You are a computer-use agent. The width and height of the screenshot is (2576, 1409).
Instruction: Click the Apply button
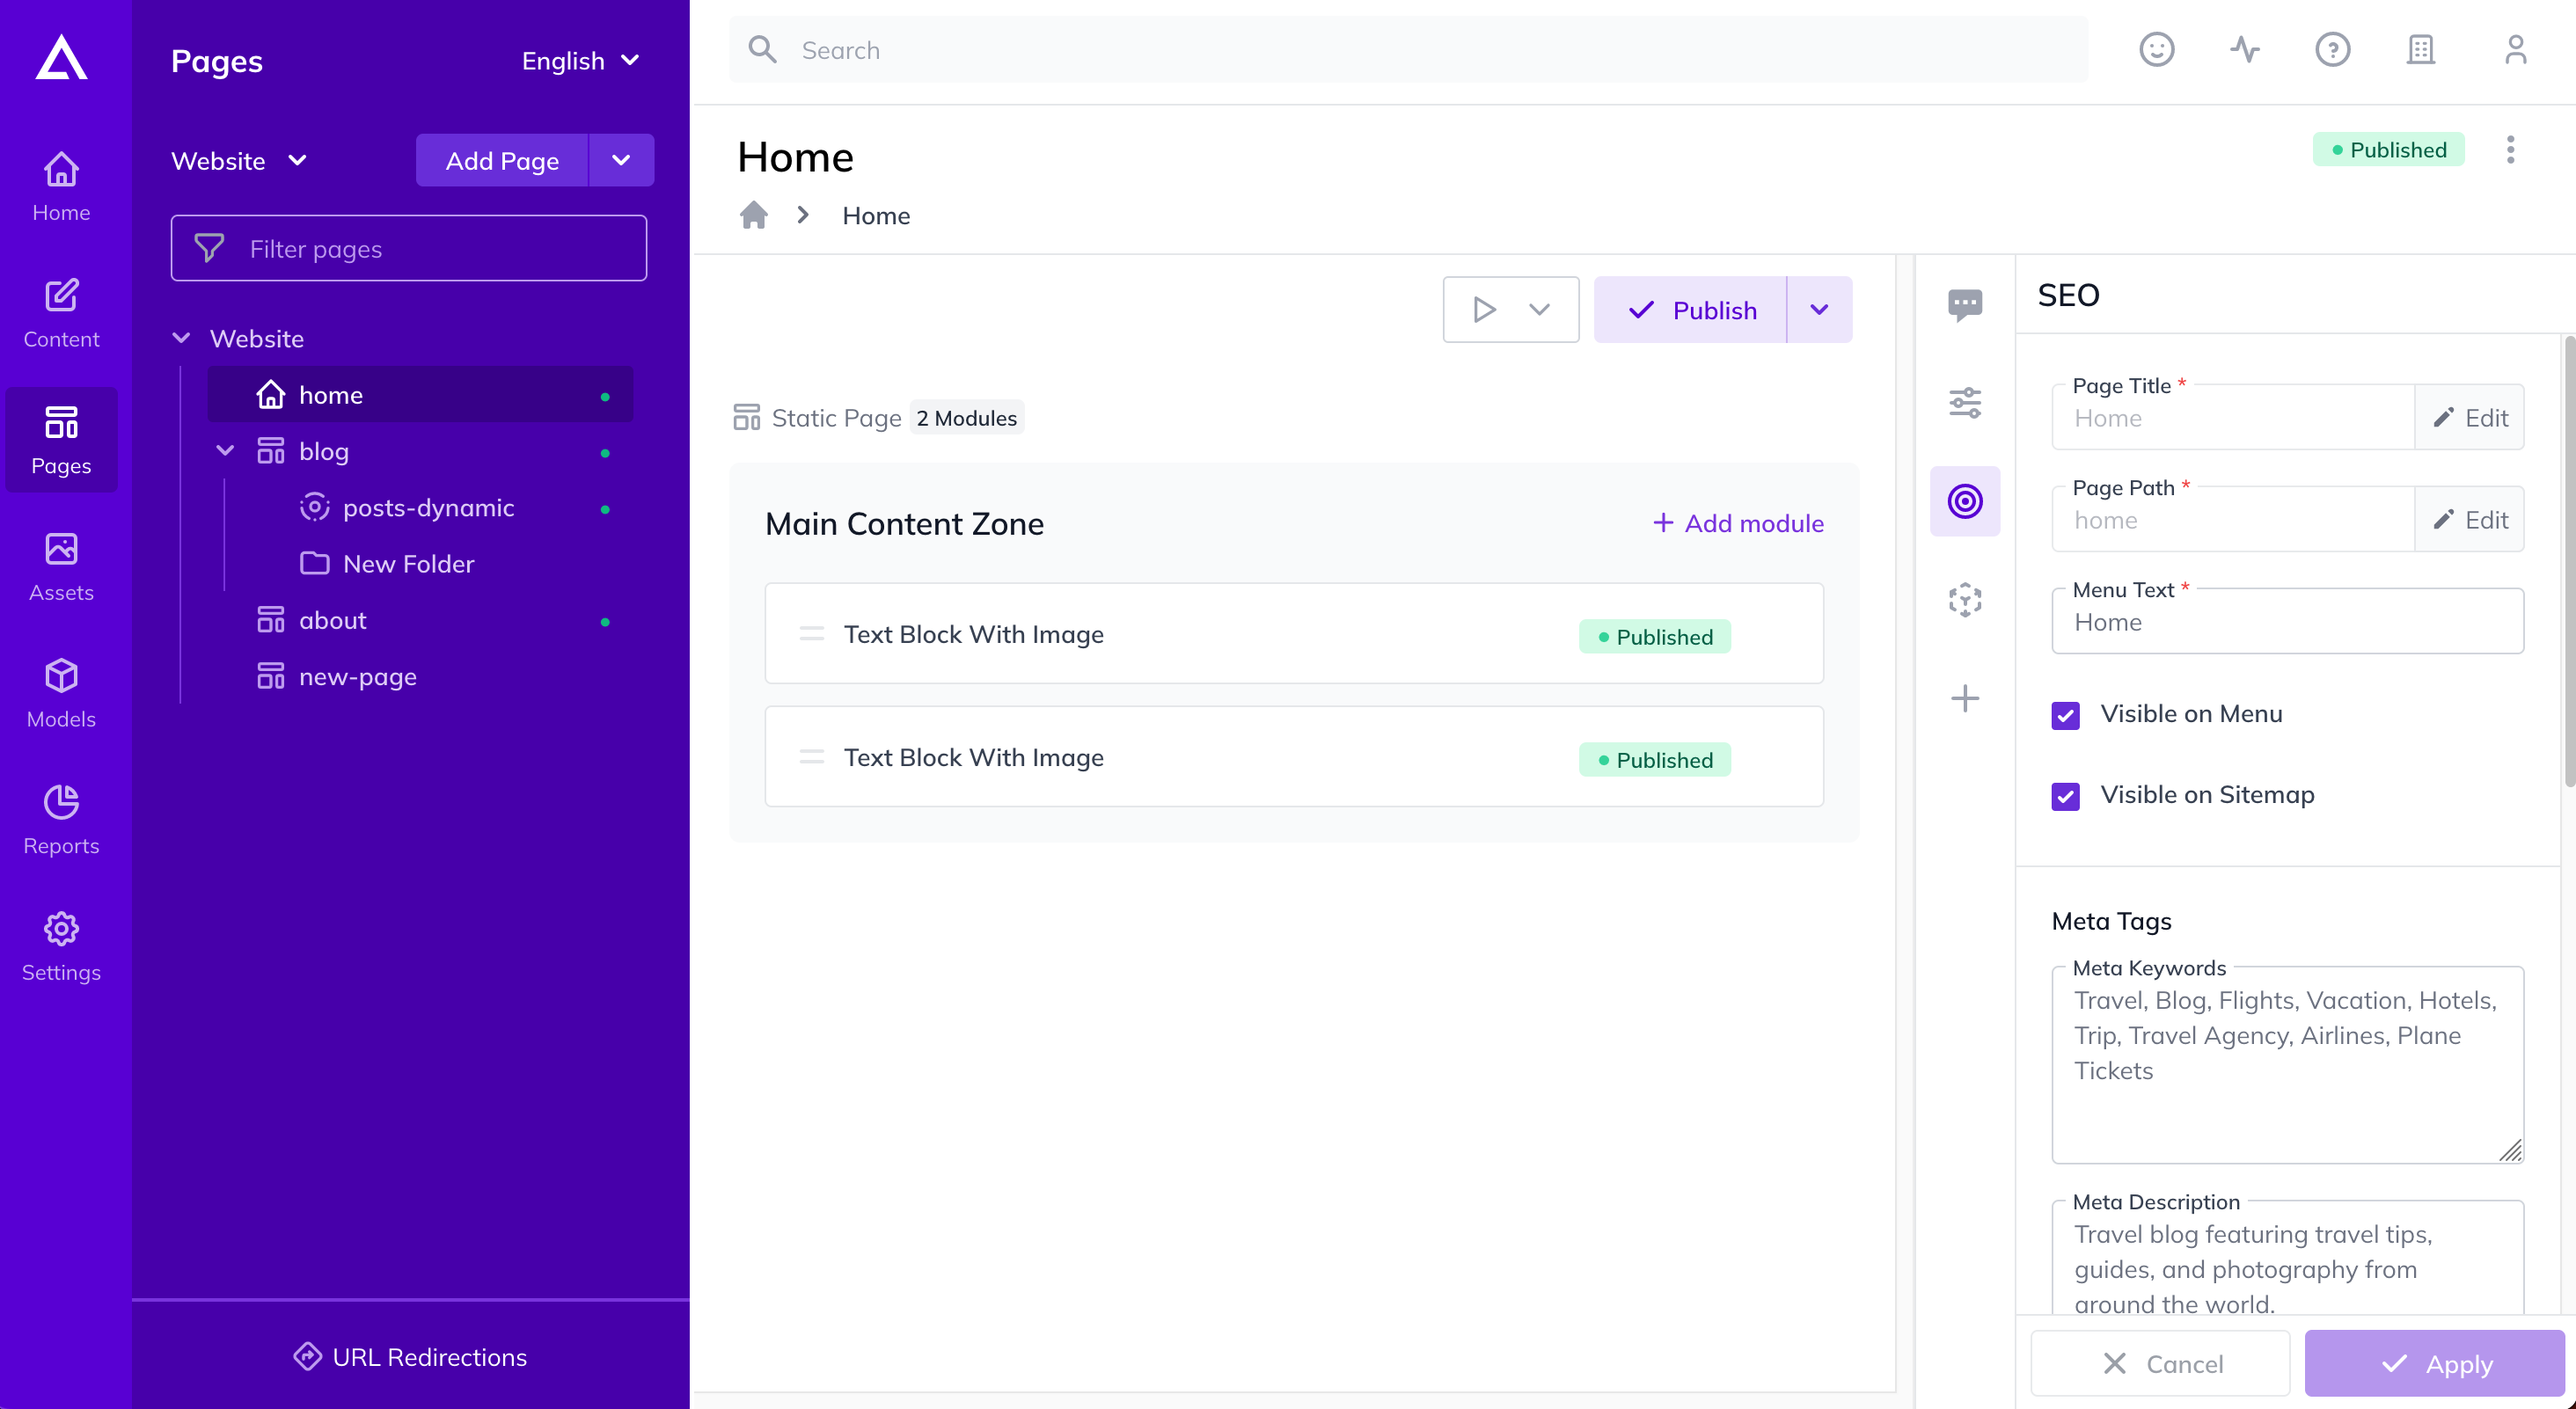[x=2435, y=1364]
